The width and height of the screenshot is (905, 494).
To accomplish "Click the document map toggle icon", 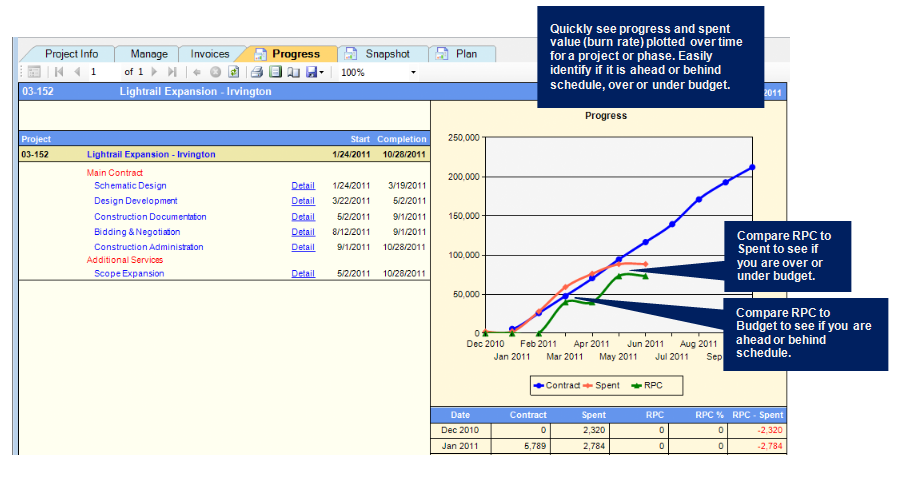I will (33, 72).
